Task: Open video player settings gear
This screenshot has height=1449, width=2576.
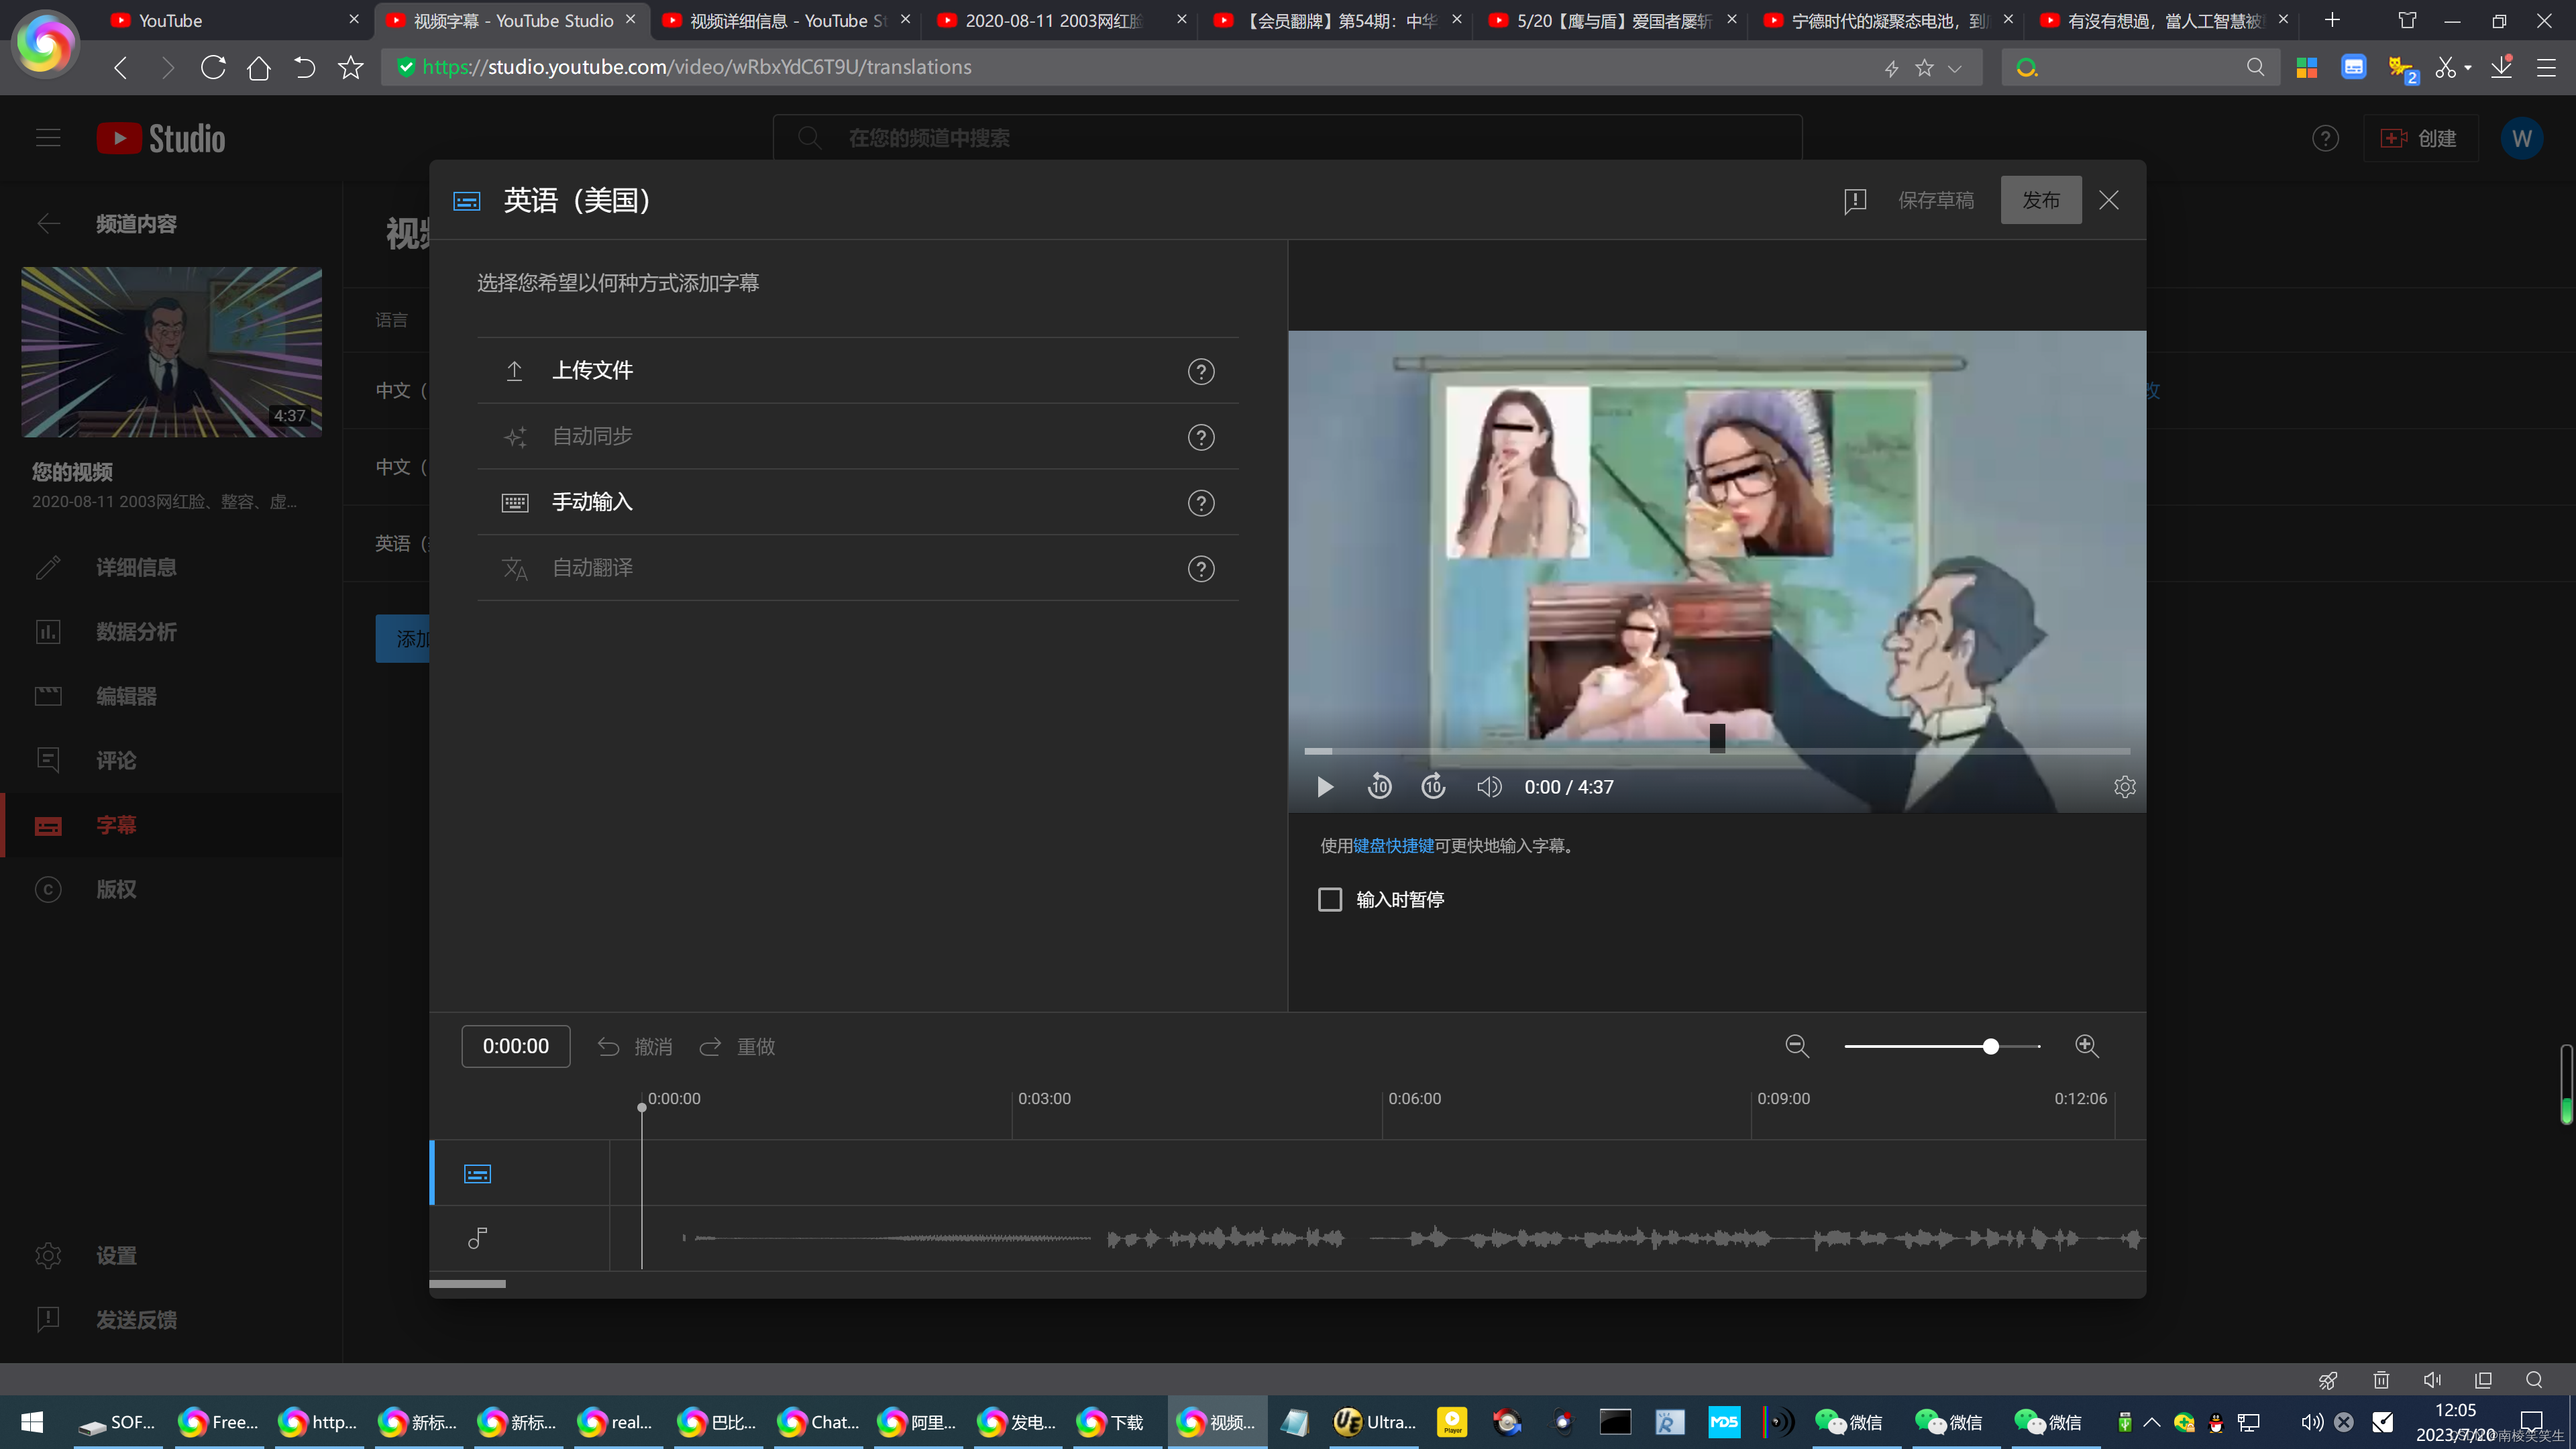Action: [2124, 787]
